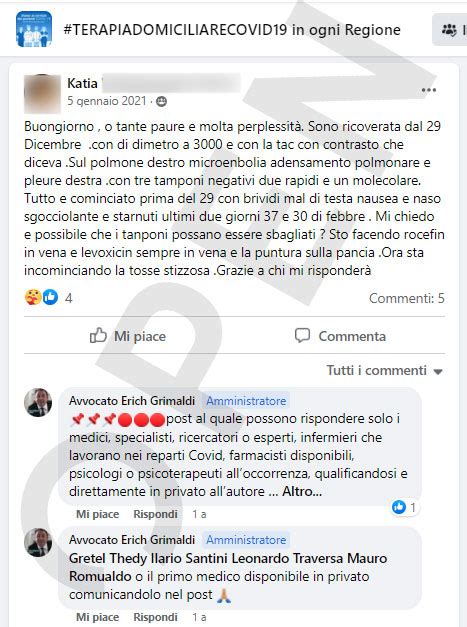Screen dimensions: 467x627
Task: Like the post with Mi piace button
Action: pyautogui.click(x=128, y=336)
